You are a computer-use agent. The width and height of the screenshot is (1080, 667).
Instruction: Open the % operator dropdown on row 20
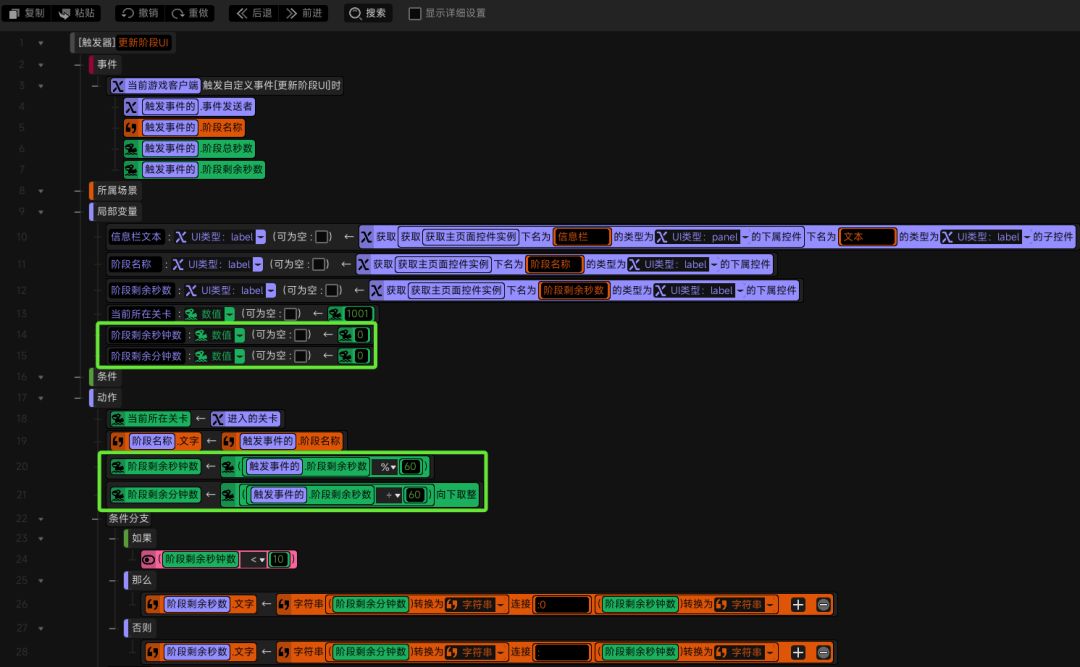point(388,466)
